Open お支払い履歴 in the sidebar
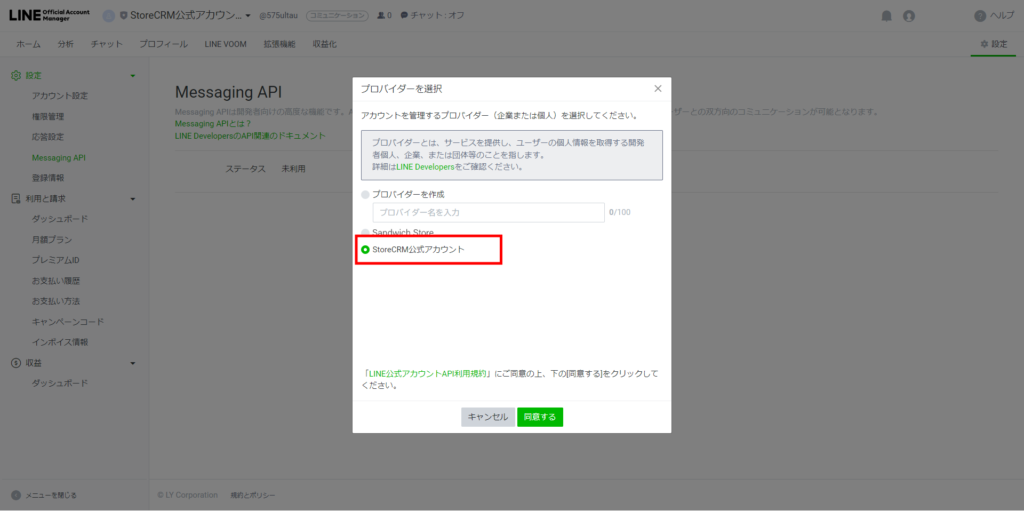 [56, 281]
